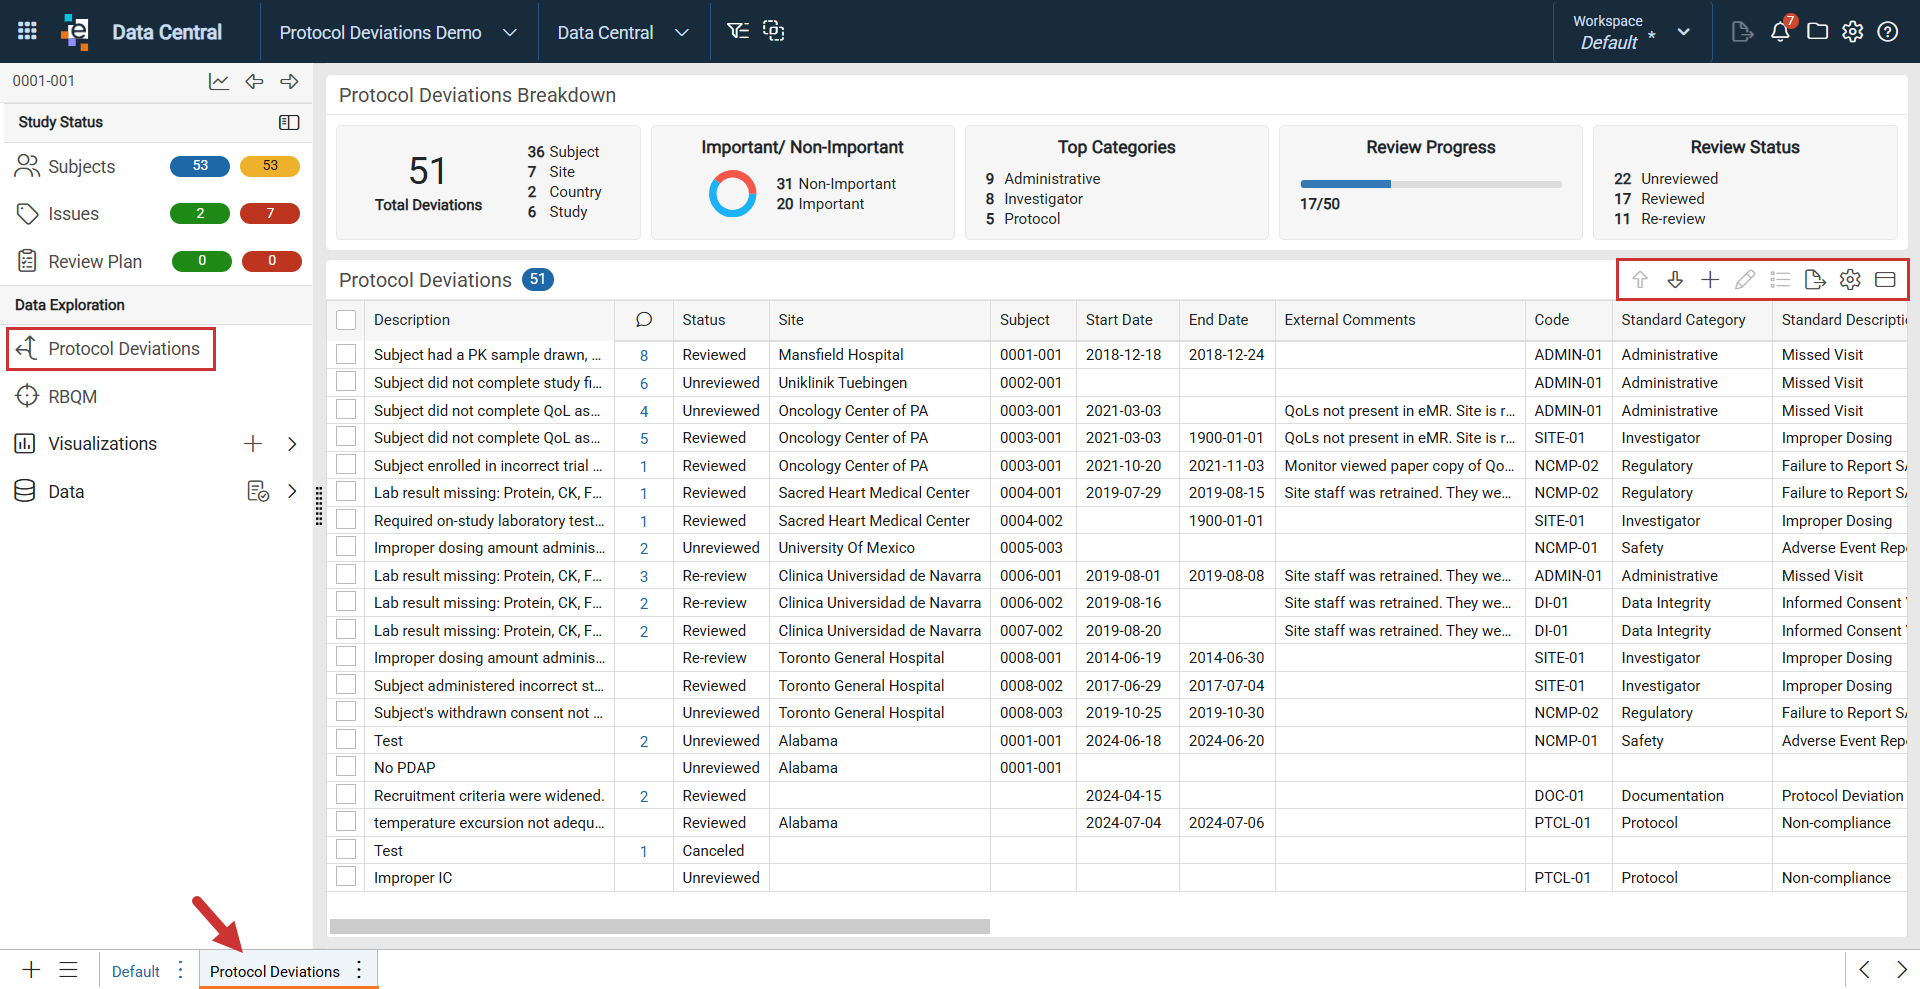
Task: Open Subjects in Study Status
Action: (x=82, y=167)
